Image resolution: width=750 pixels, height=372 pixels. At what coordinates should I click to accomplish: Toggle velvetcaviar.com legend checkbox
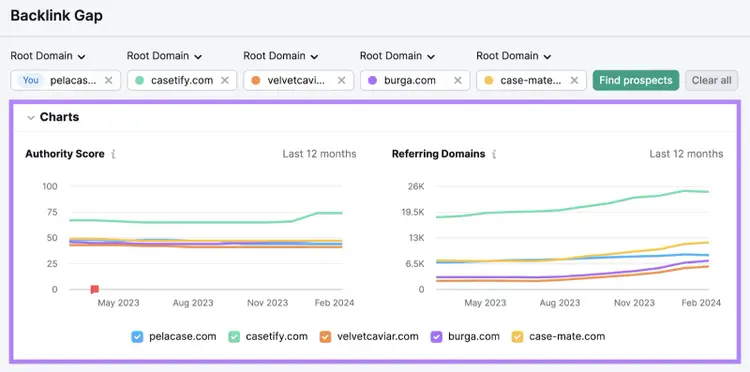point(325,337)
